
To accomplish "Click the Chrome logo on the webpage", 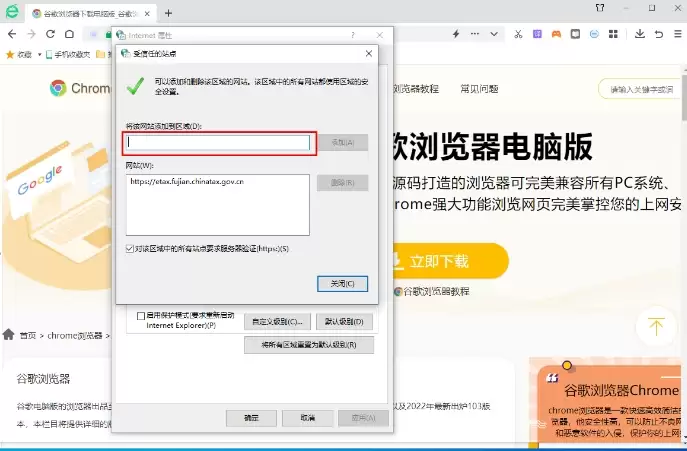I will pos(58,88).
